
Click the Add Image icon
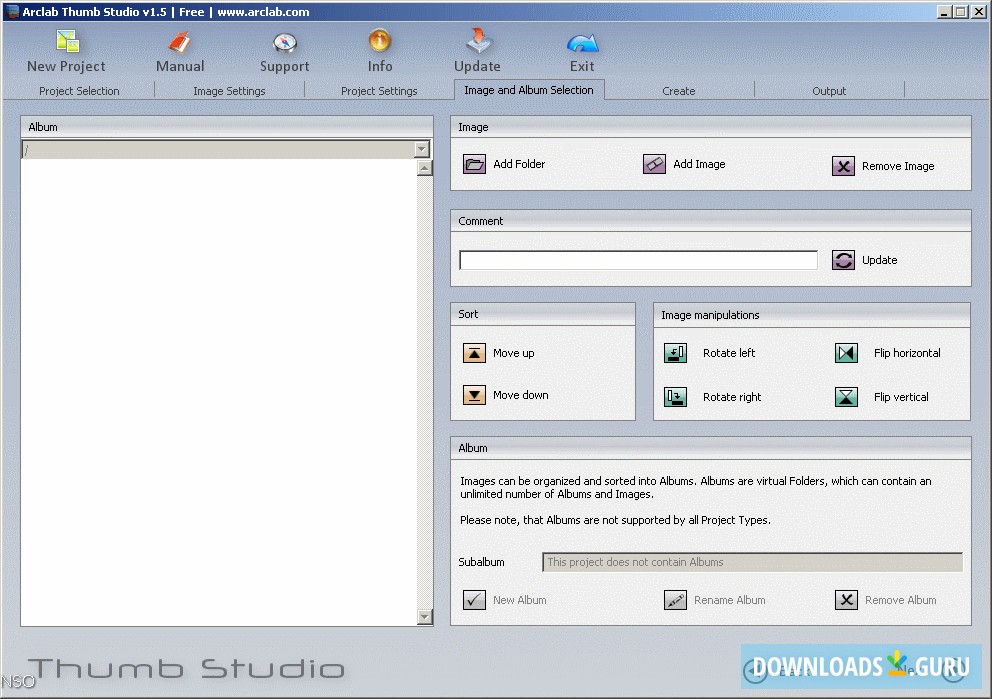click(654, 164)
